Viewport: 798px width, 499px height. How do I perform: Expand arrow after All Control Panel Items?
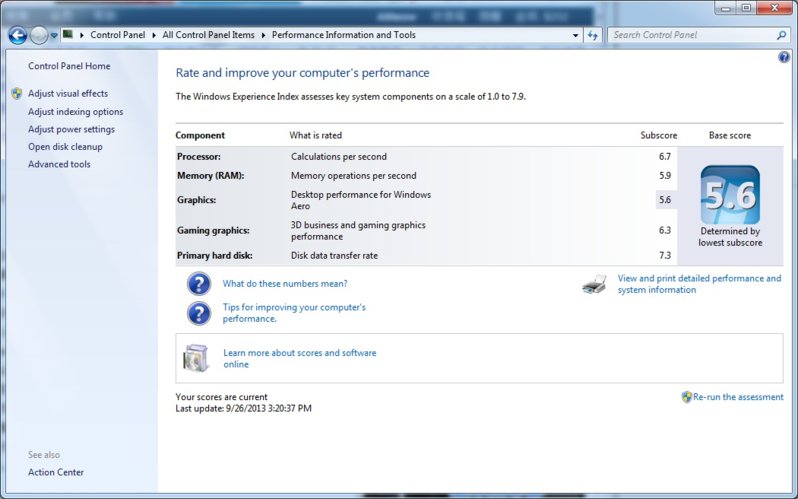[263, 35]
